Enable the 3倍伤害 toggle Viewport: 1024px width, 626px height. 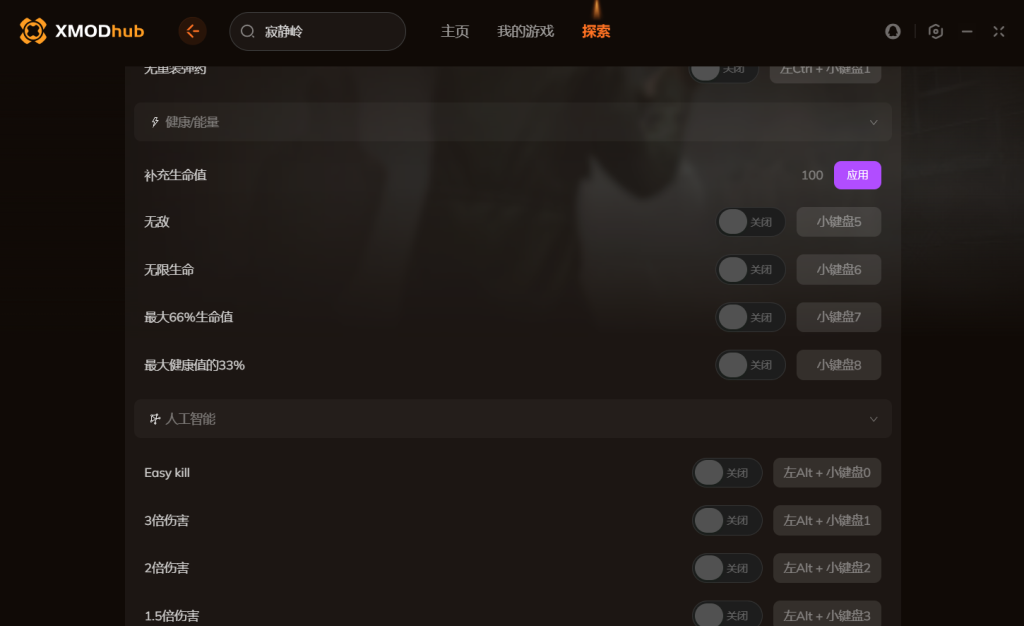(x=727, y=520)
